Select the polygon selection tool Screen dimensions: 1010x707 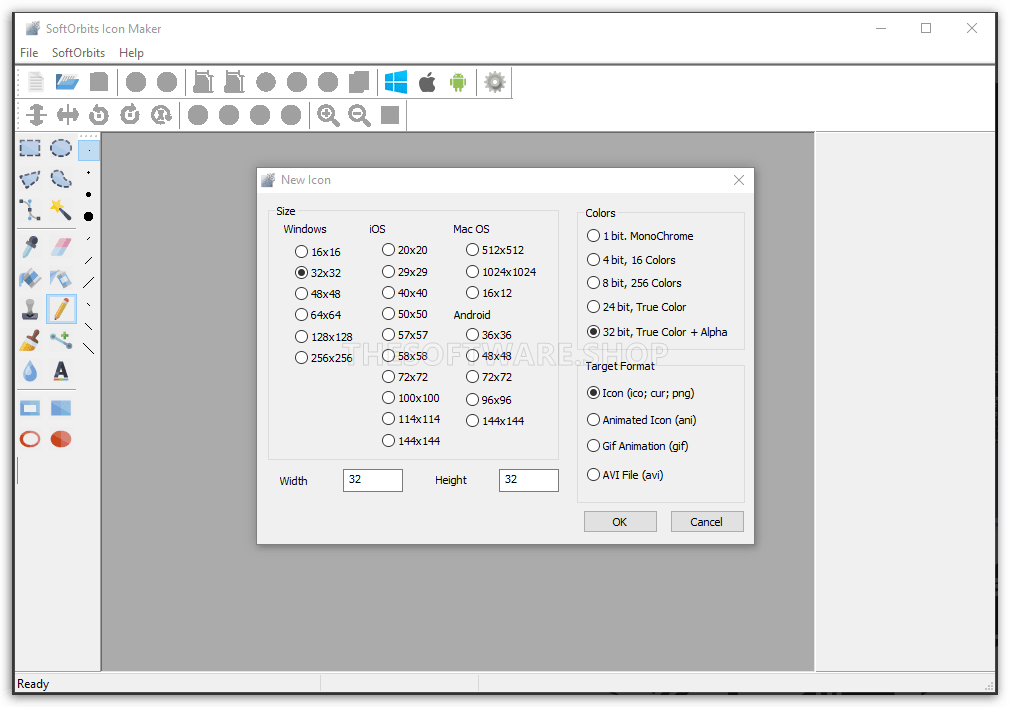click(x=30, y=179)
